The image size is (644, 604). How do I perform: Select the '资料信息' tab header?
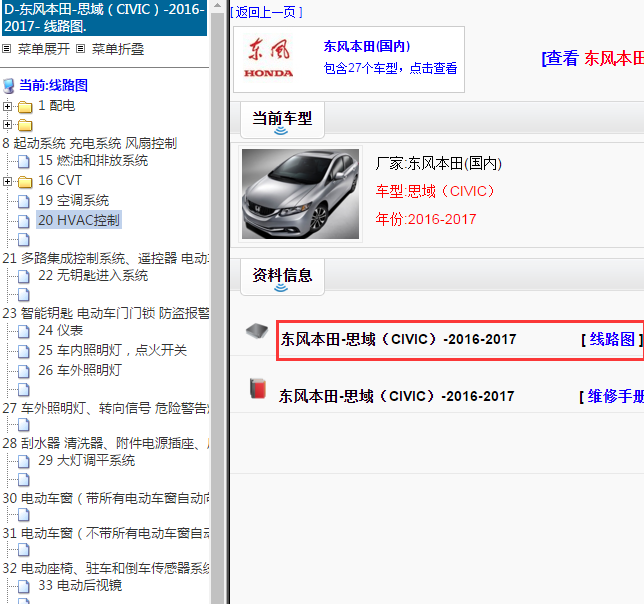pos(282,276)
